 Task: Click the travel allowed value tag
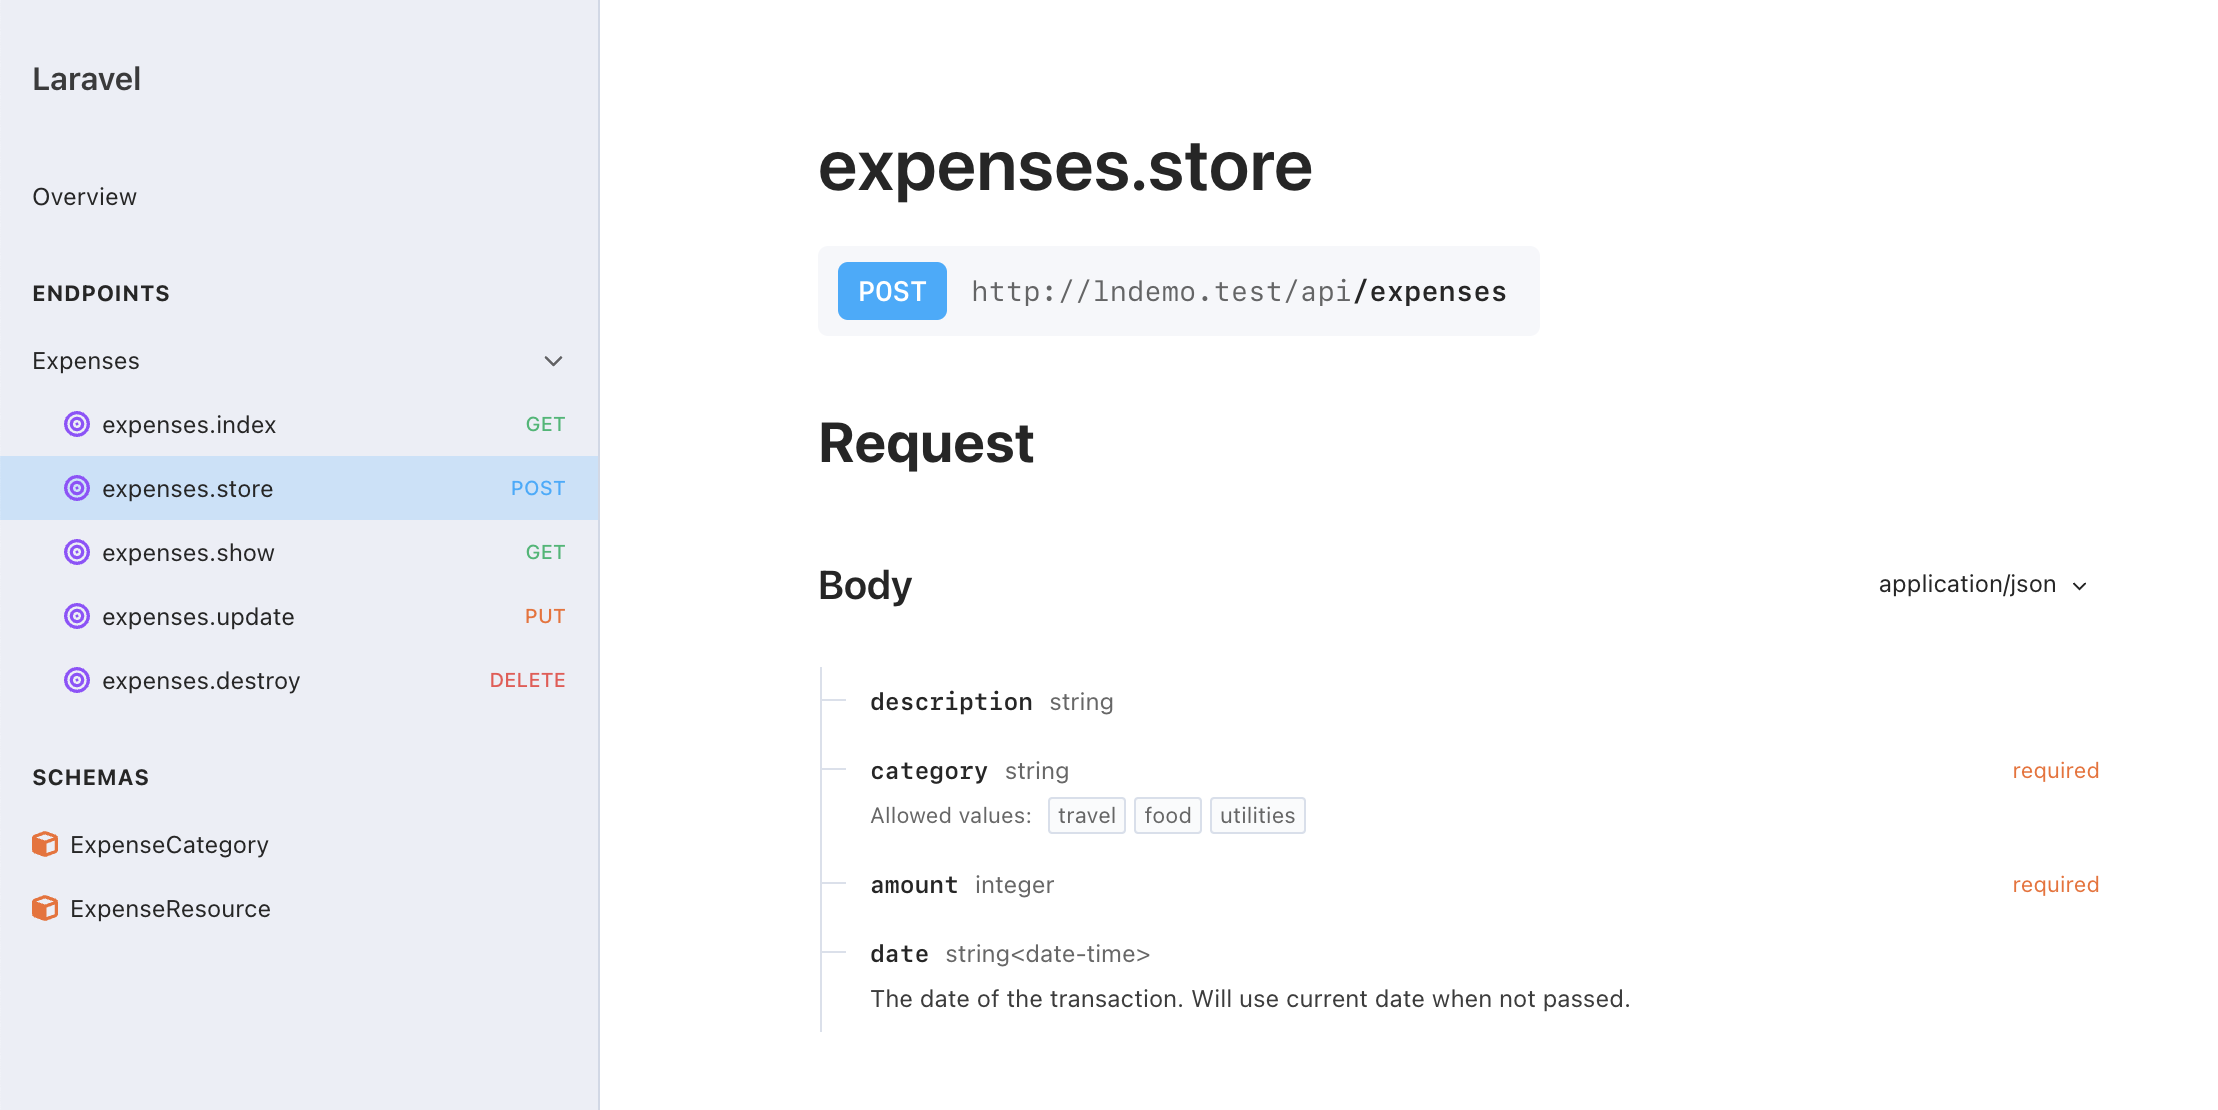[x=1086, y=816]
